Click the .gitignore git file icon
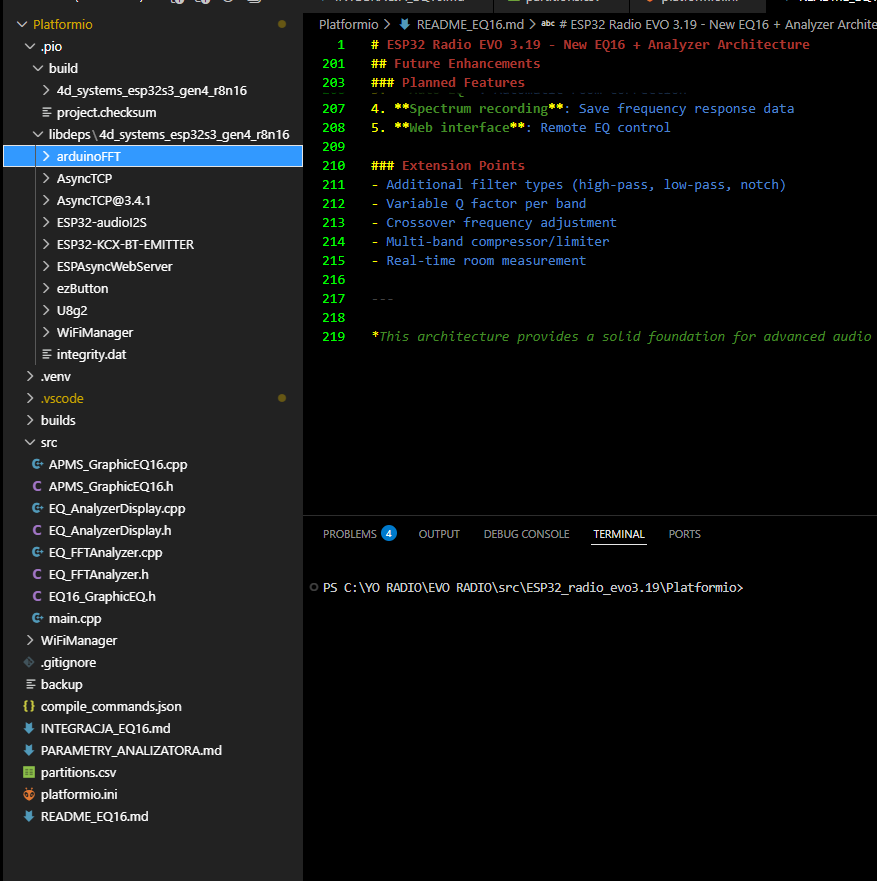This screenshot has width=877, height=881. point(29,662)
